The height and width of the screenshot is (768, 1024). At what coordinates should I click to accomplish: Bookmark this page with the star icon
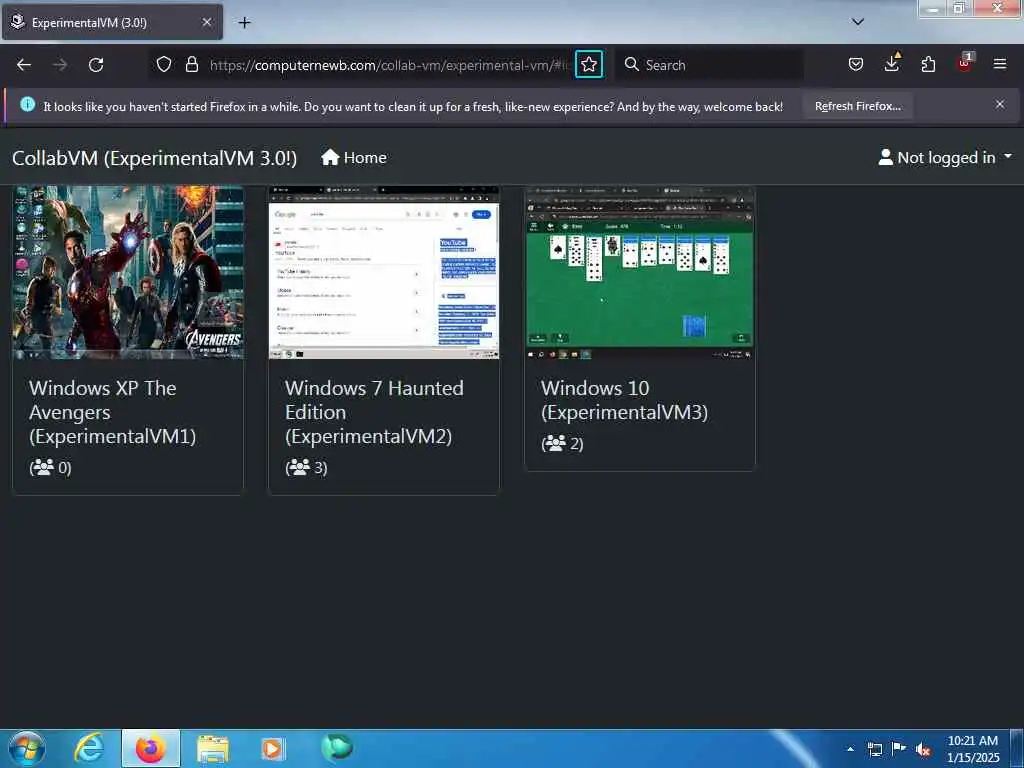click(588, 64)
